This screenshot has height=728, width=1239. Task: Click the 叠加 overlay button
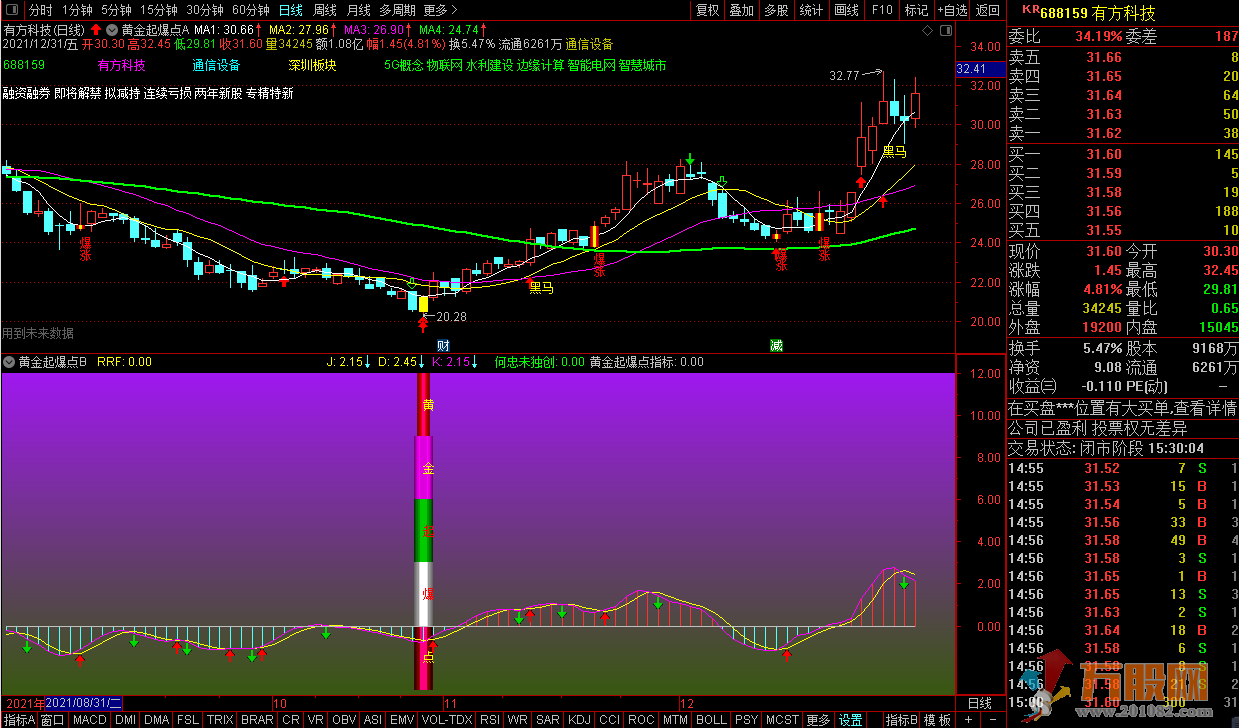741,10
